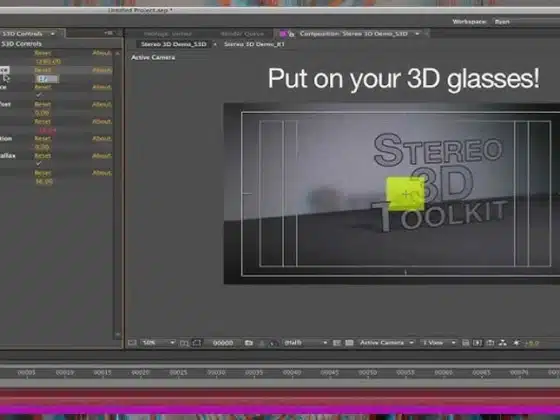Click Reset in the highlighted effect row
Image resolution: width=560 pixels, height=420 pixels.
43,70
